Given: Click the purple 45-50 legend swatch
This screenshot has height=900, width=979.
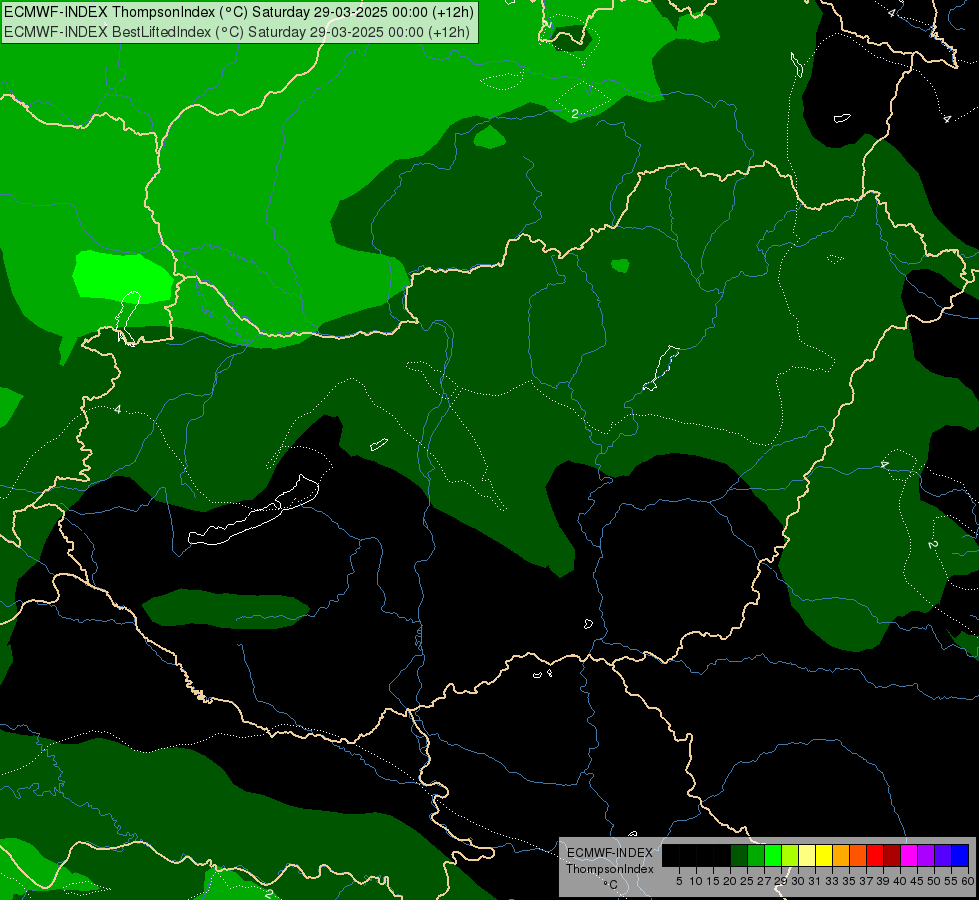Looking at the screenshot, I should pyautogui.click(x=925, y=855).
